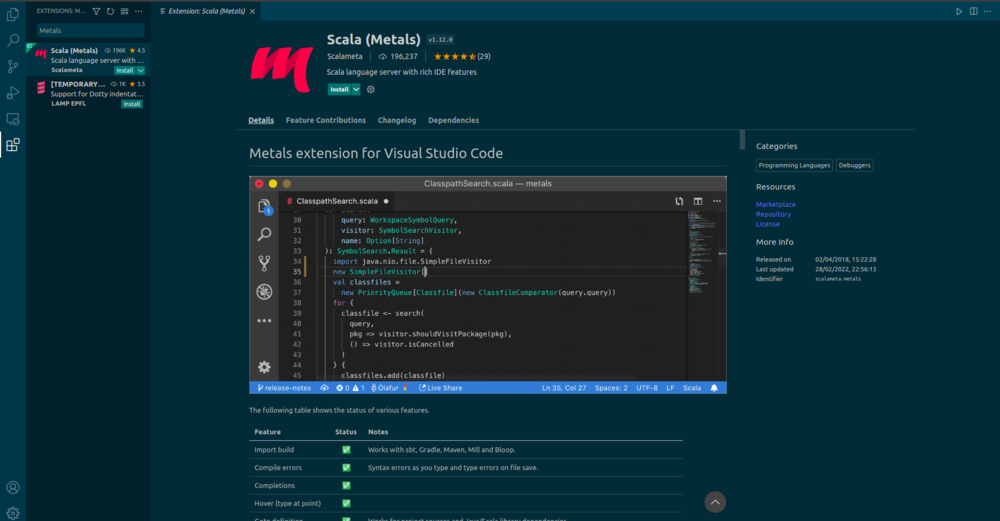Clear extensions search results icon
This screenshot has height=521, width=1000.
[x=124, y=11]
